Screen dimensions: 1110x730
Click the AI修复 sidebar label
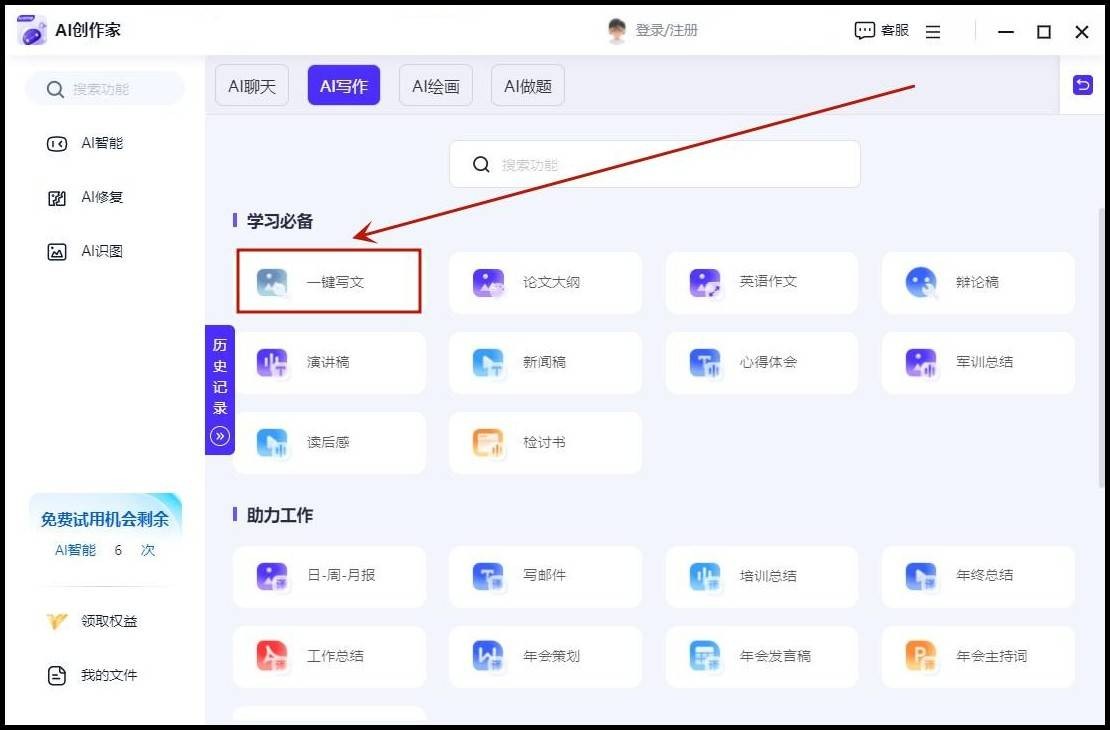102,198
